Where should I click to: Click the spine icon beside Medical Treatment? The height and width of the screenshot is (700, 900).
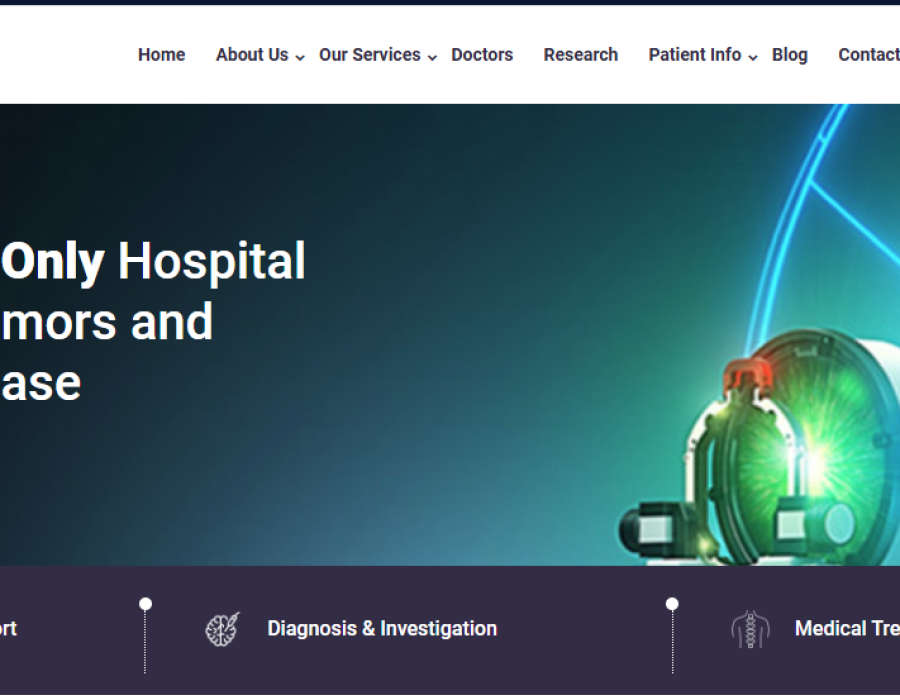click(x=750, y=629)
